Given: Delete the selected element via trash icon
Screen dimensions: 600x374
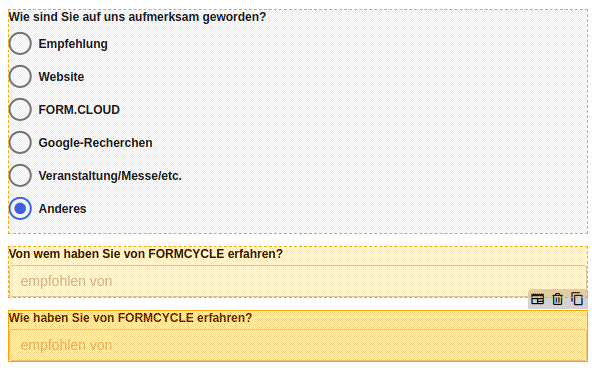Looking at the screenshot, I should point(558,299).
